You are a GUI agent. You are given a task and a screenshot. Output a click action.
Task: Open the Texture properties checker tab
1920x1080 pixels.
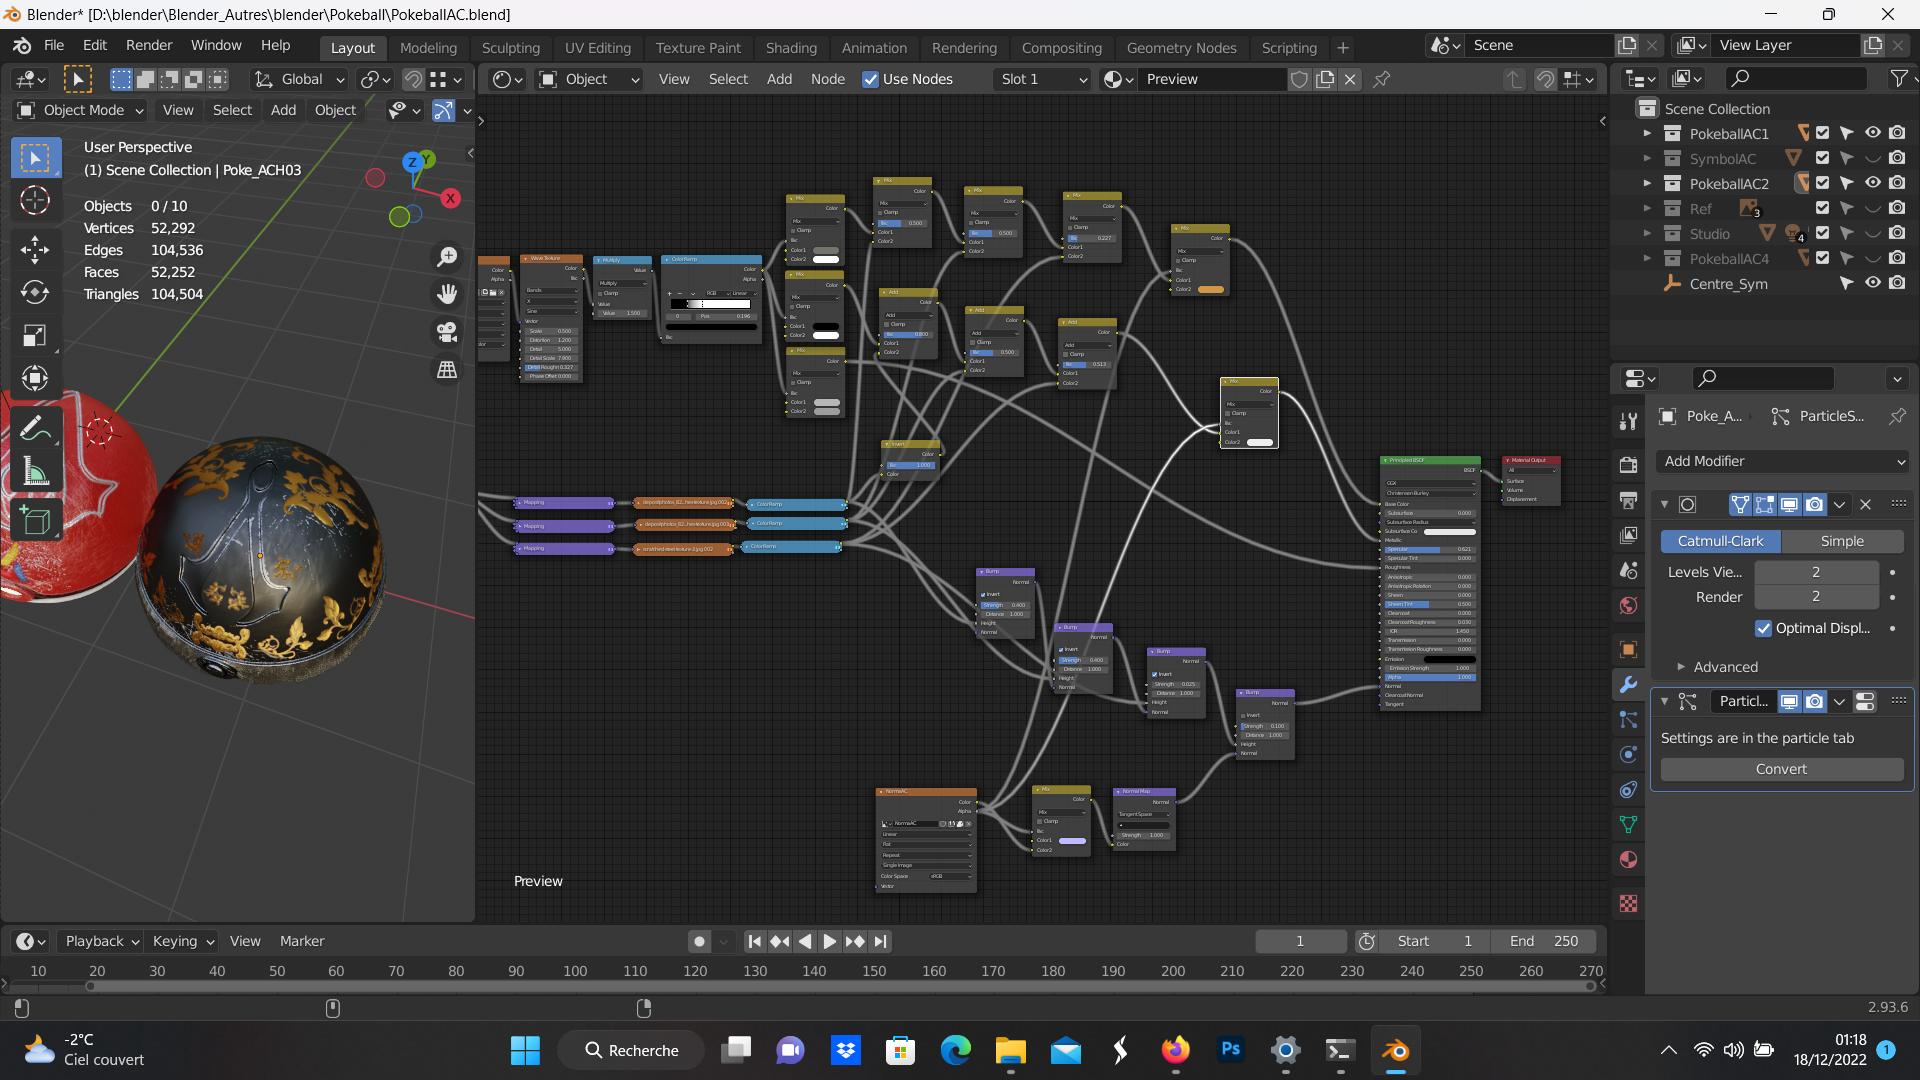coord(1628,903)
